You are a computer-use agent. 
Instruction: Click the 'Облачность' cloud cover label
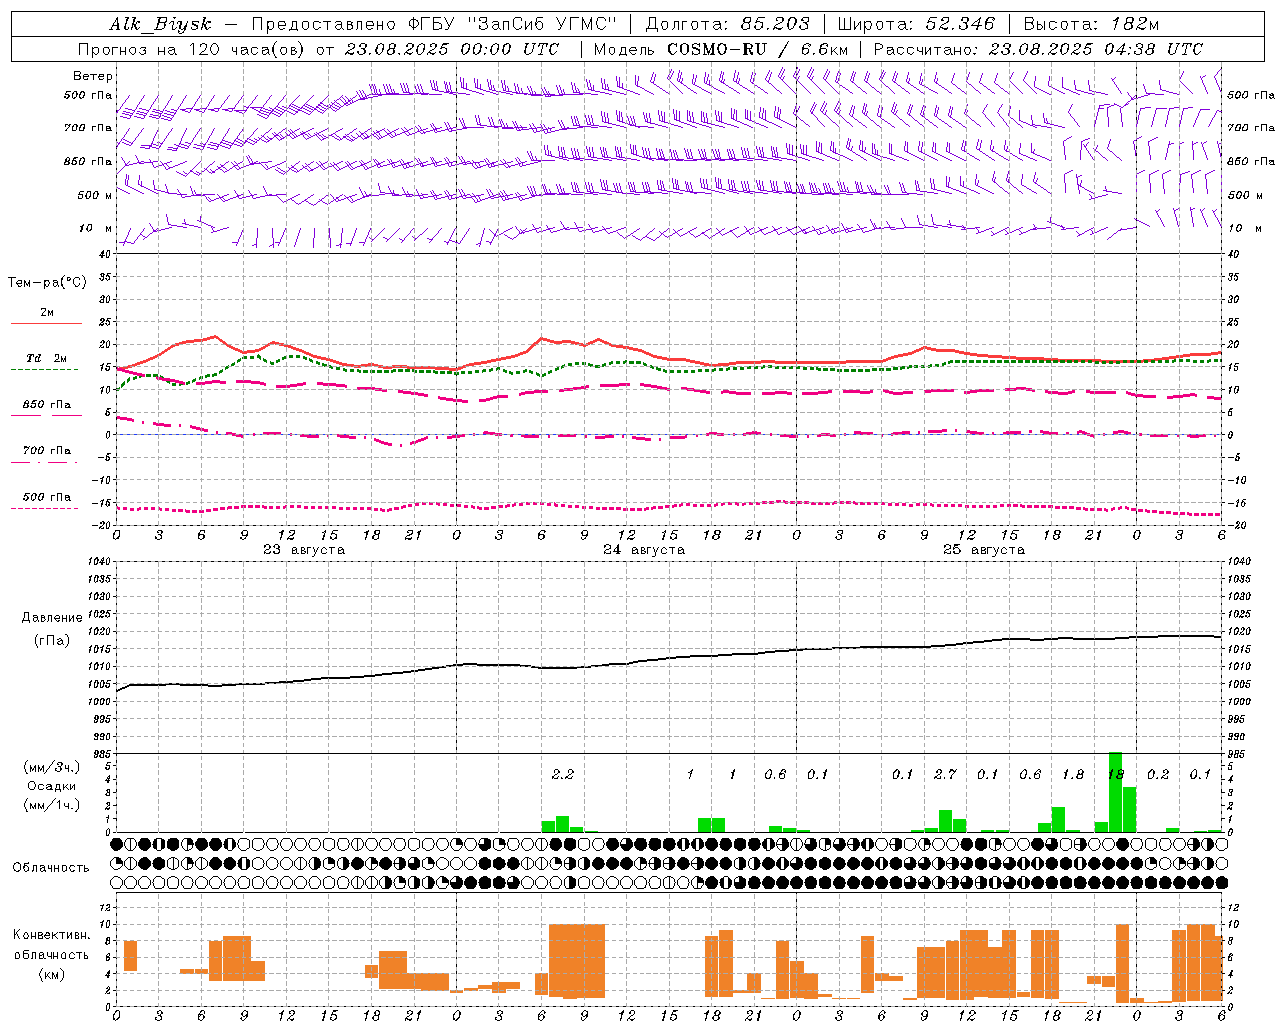(x=51, y=868)
